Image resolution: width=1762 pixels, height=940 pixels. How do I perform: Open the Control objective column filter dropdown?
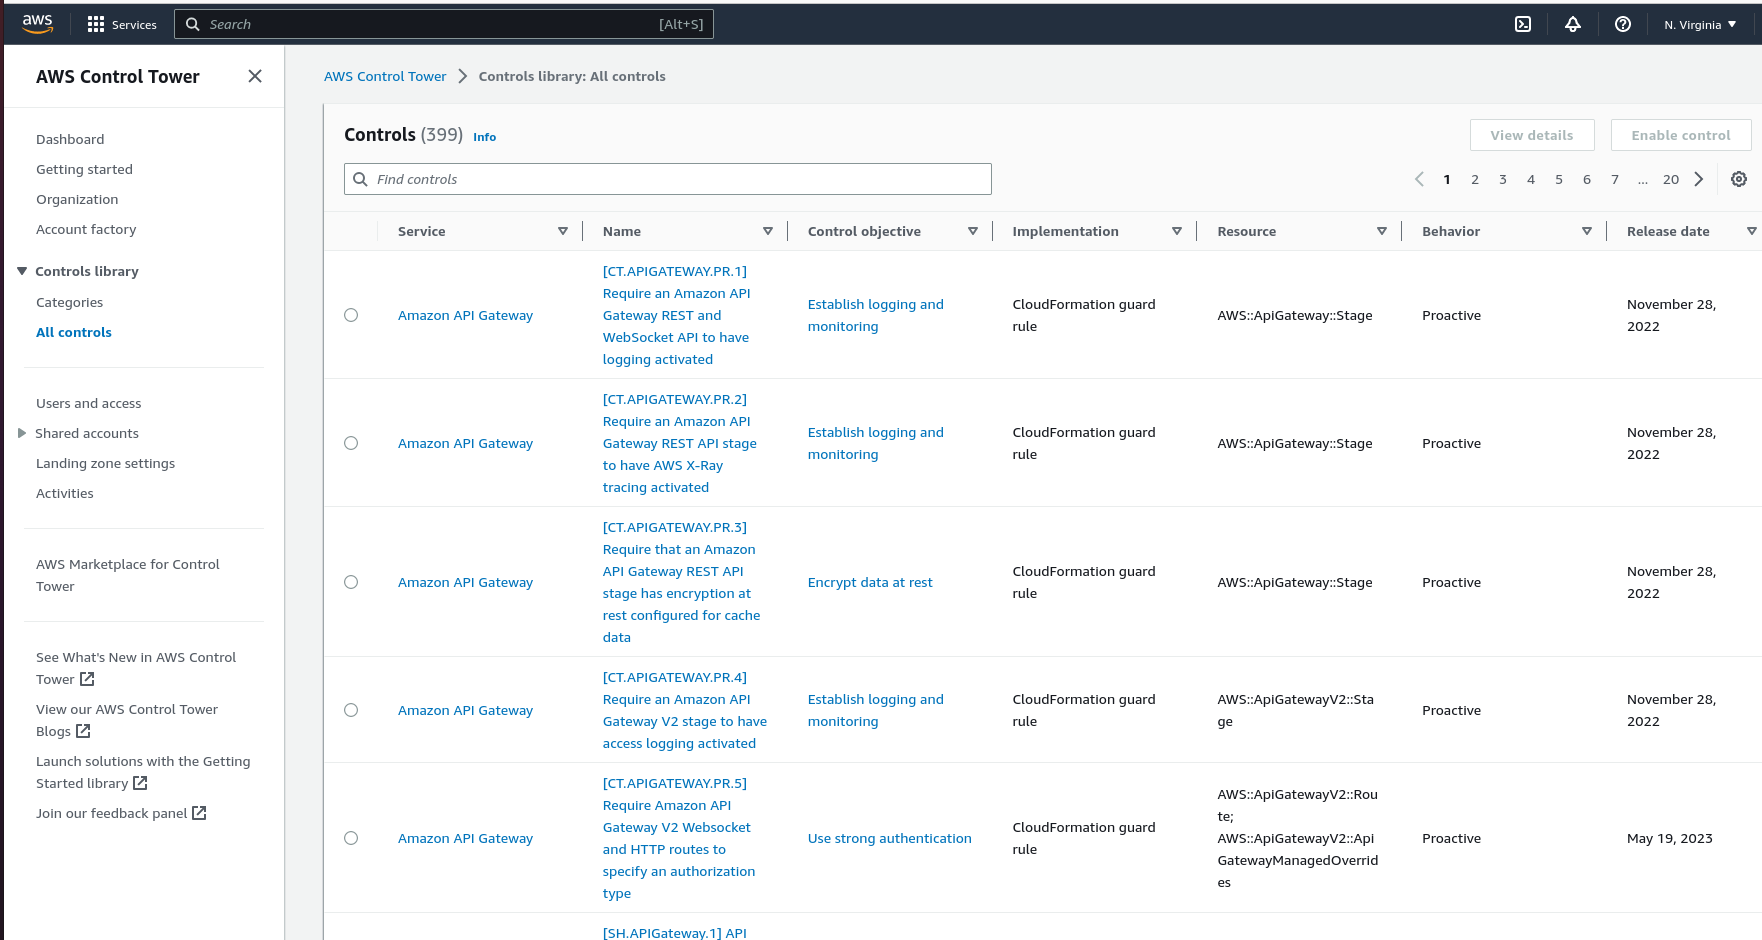pos(973,231)
